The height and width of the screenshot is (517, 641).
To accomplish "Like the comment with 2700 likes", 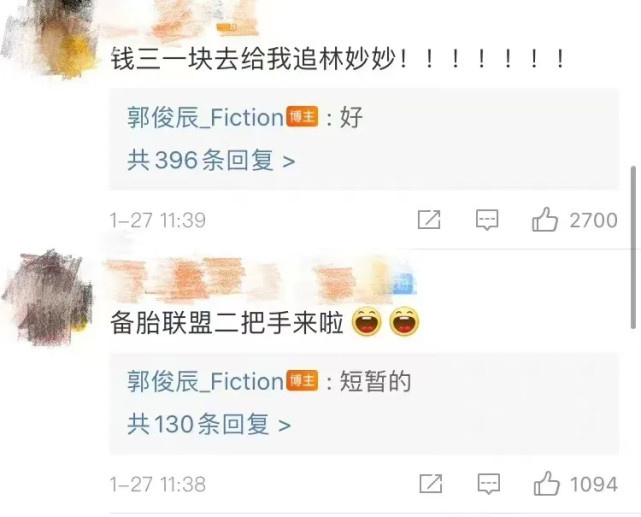I will coord(545,220).
